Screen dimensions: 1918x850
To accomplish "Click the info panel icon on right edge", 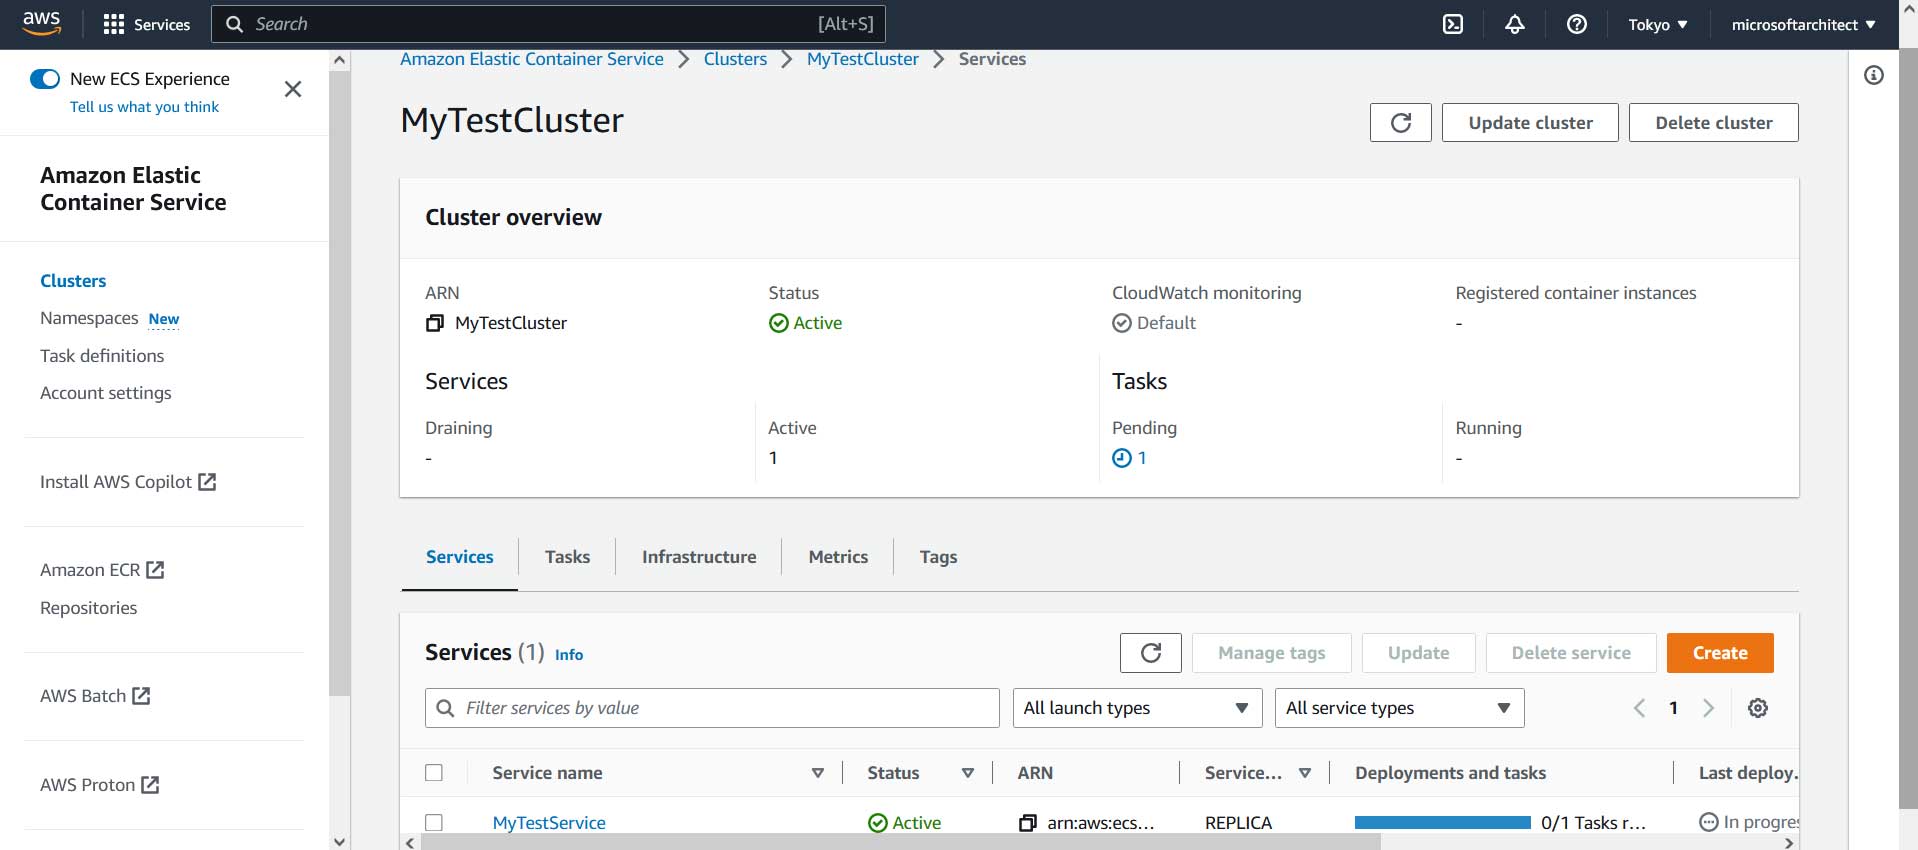I will pos(1874,75).
